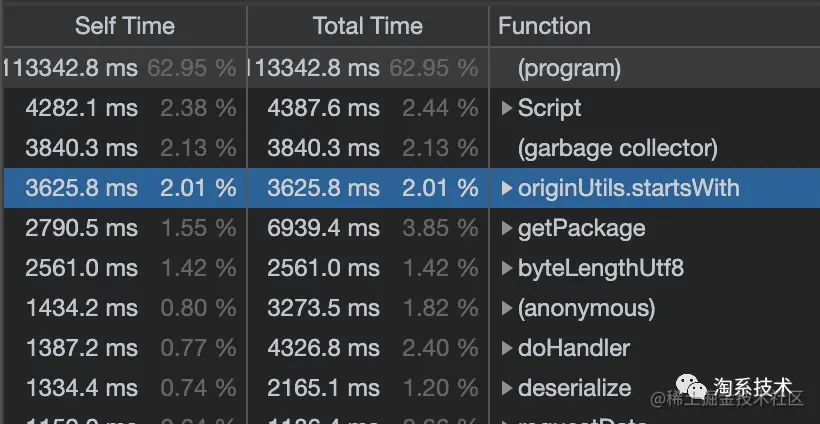Screen dimensions: 820x424
Task: Click the doHandler function name
Action: pyautogui.click(x=573, y=348)
